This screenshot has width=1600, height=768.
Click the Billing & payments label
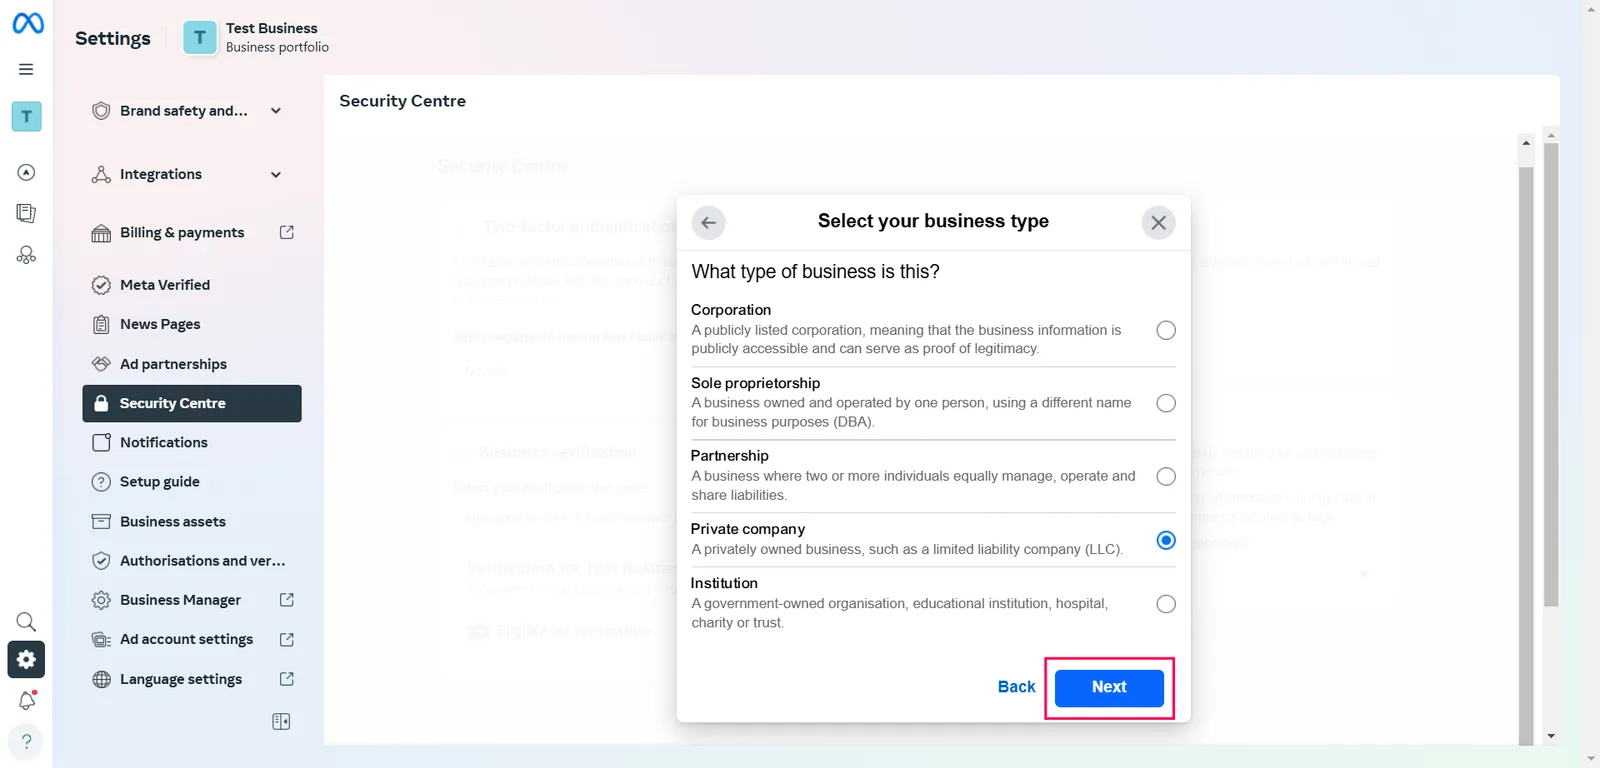[182, 232]
